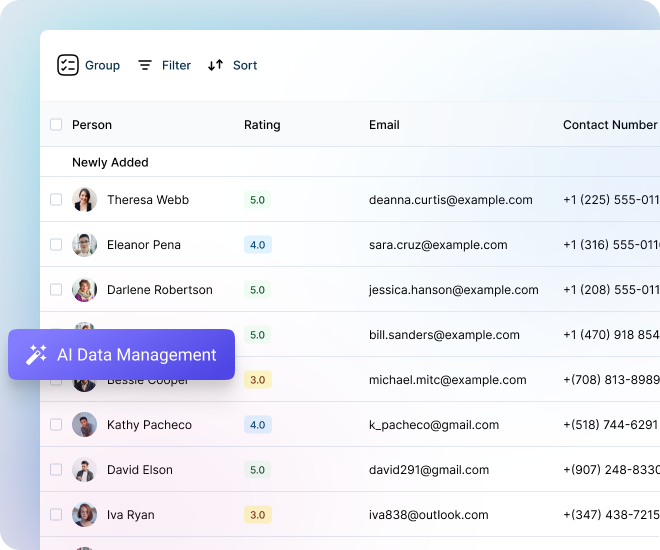Select the David Elson row checkbox

pyautogui.click(x=56, y=470)
